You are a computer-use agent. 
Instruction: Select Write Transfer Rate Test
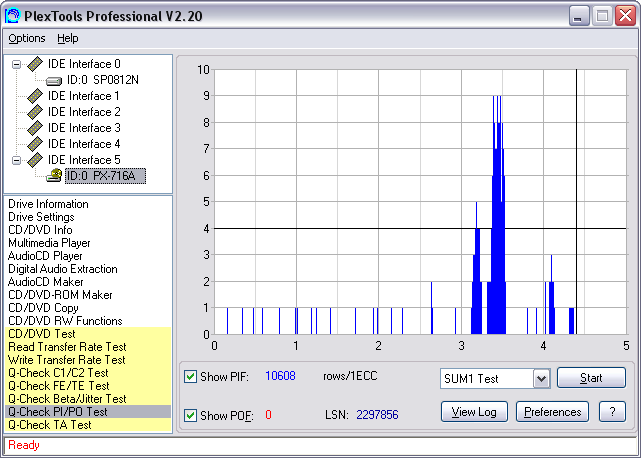(x=88, y=360)
